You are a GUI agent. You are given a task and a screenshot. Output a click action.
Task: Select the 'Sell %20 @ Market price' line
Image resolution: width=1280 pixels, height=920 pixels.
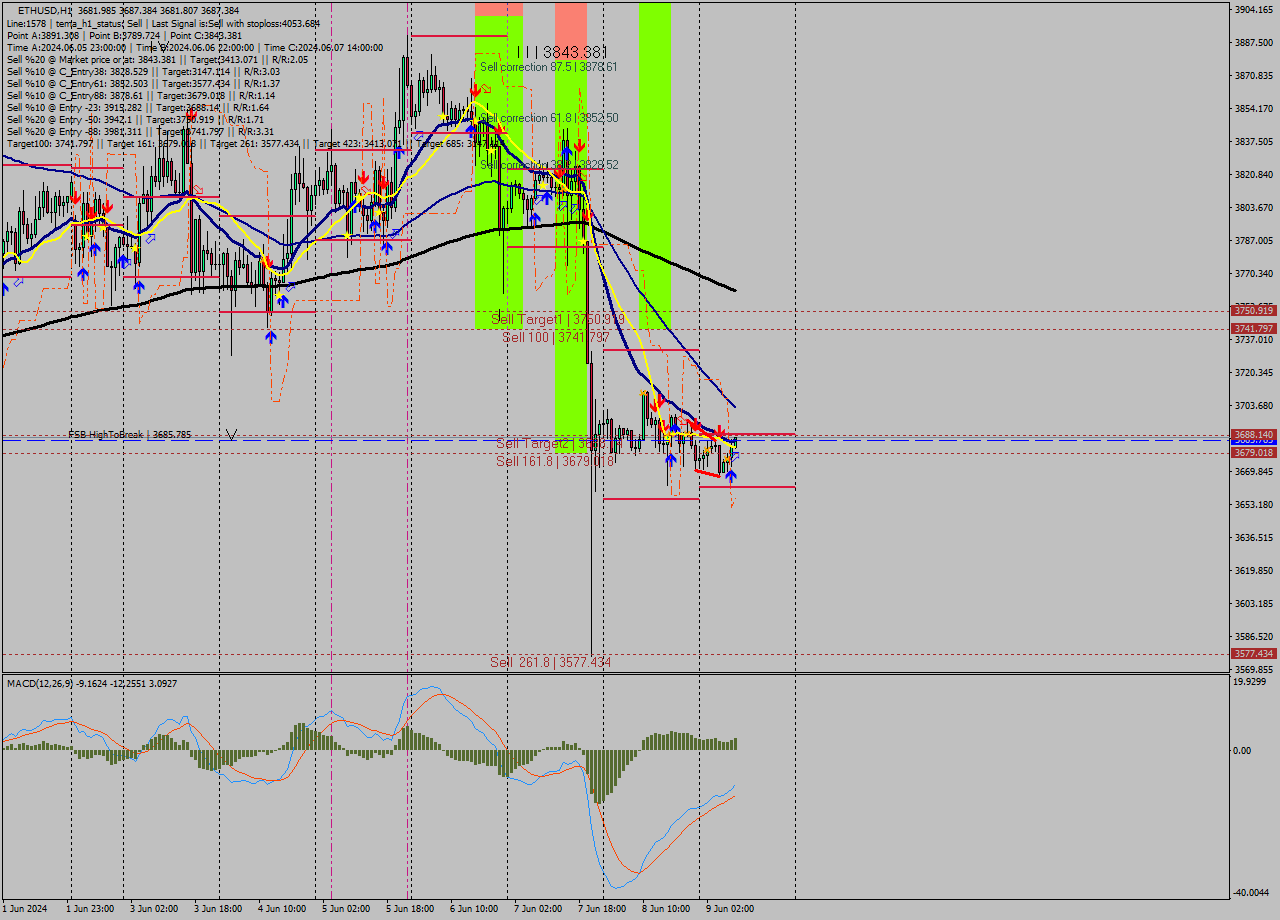(x=157, y=59)
